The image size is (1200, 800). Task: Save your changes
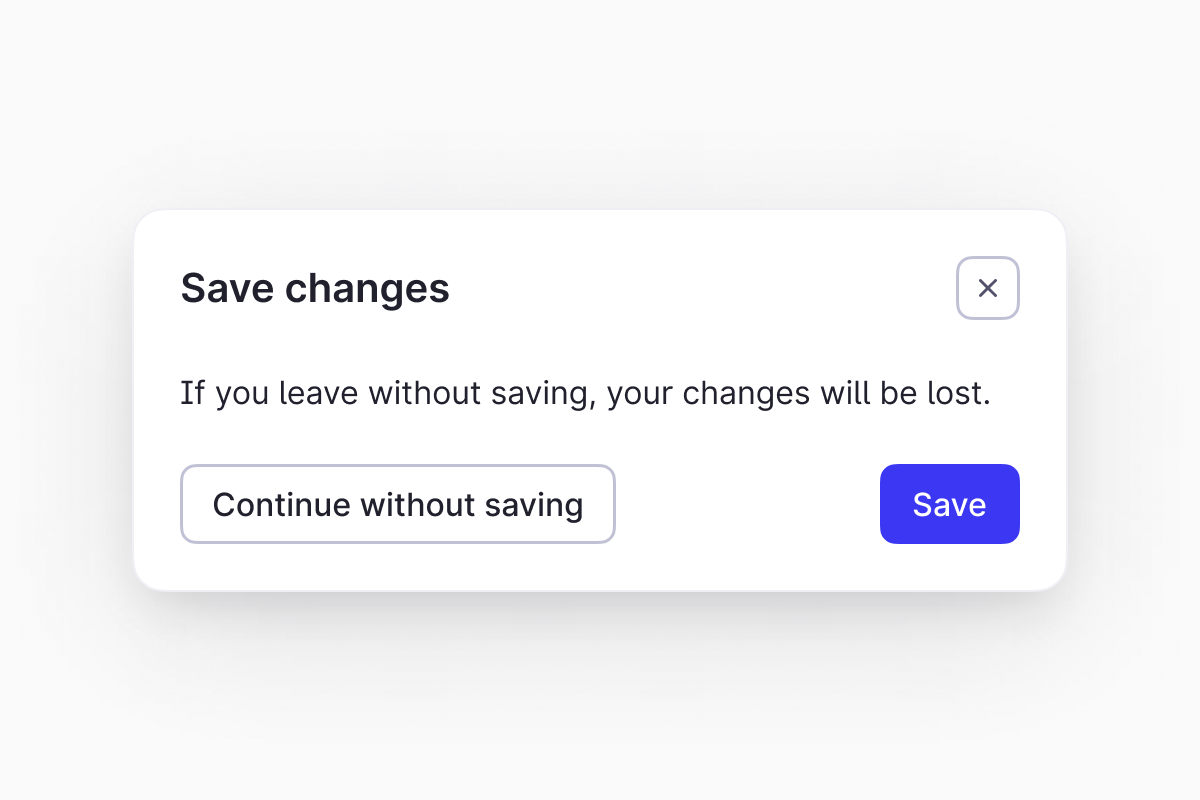click(949, 504)
